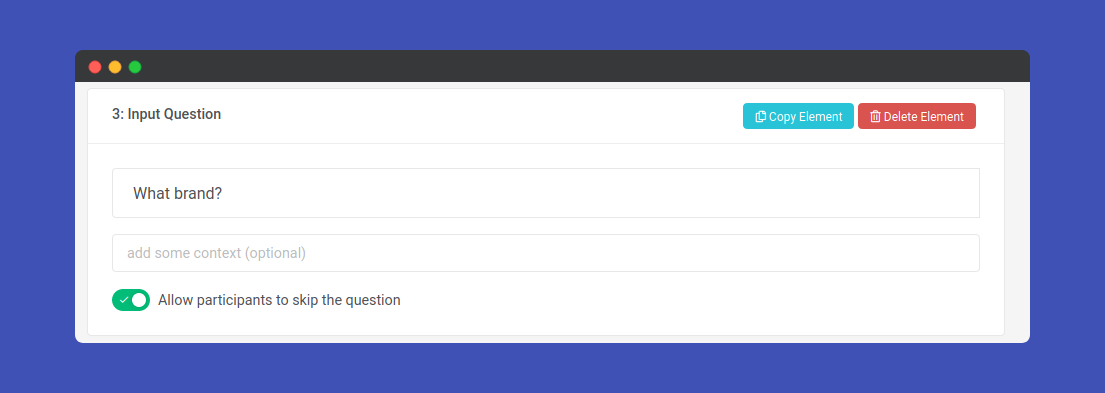
Task: Place cursor after the text What brand?
Action: pyautogui.click(x=224, y=194)
